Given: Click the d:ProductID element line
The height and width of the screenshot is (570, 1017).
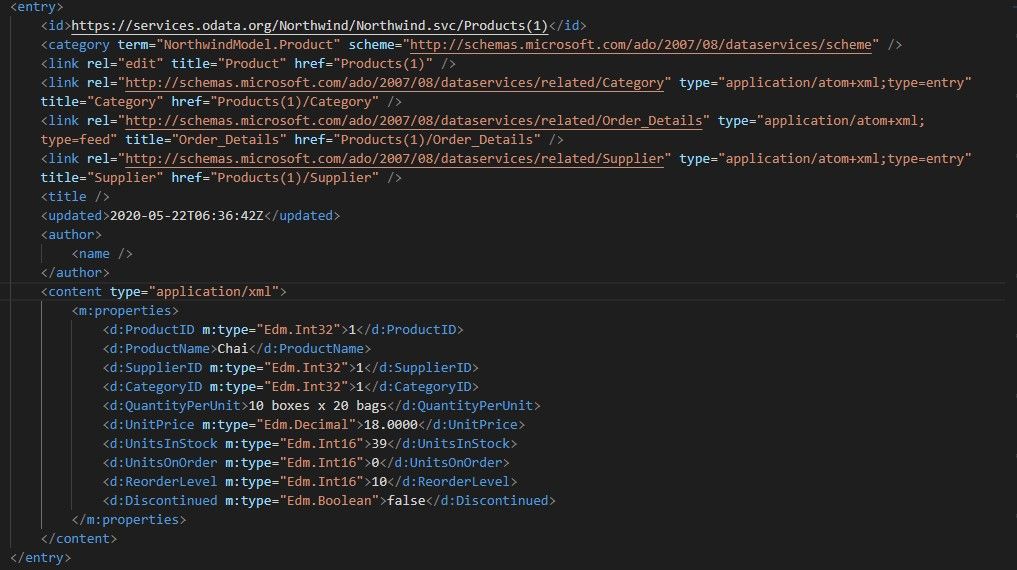Looking at the screenshot, I should (x=283, y=329).
